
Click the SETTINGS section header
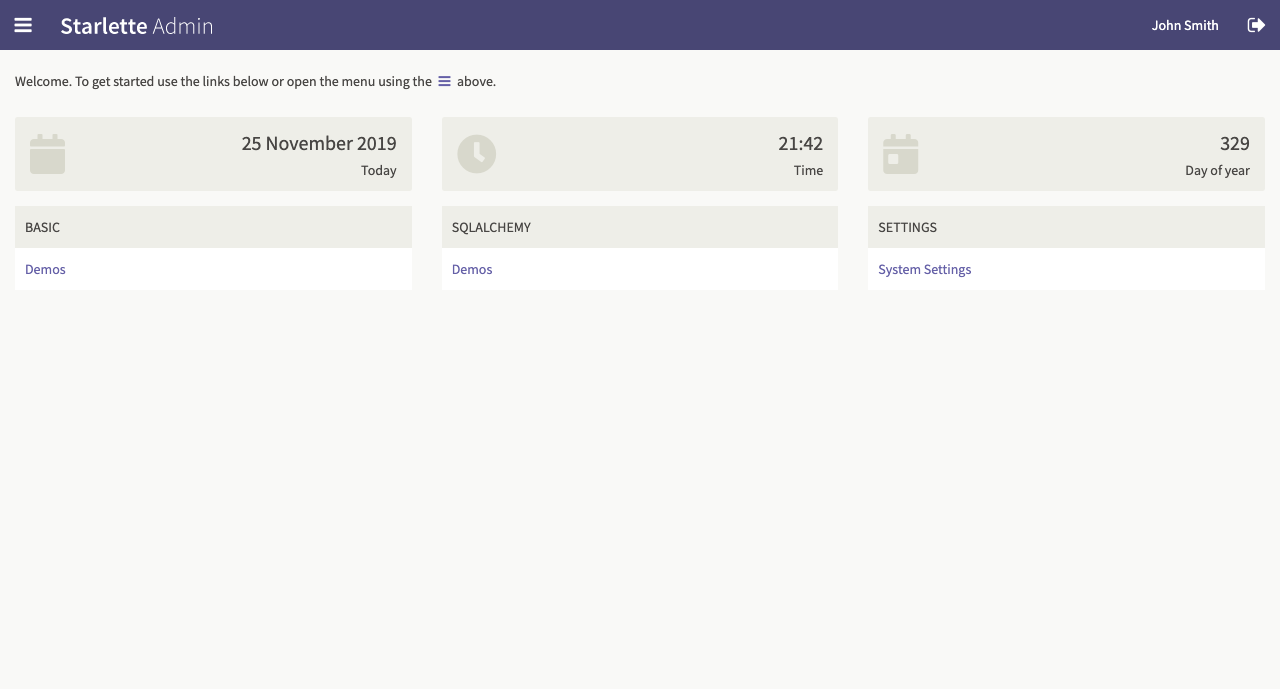coord(907,227)
